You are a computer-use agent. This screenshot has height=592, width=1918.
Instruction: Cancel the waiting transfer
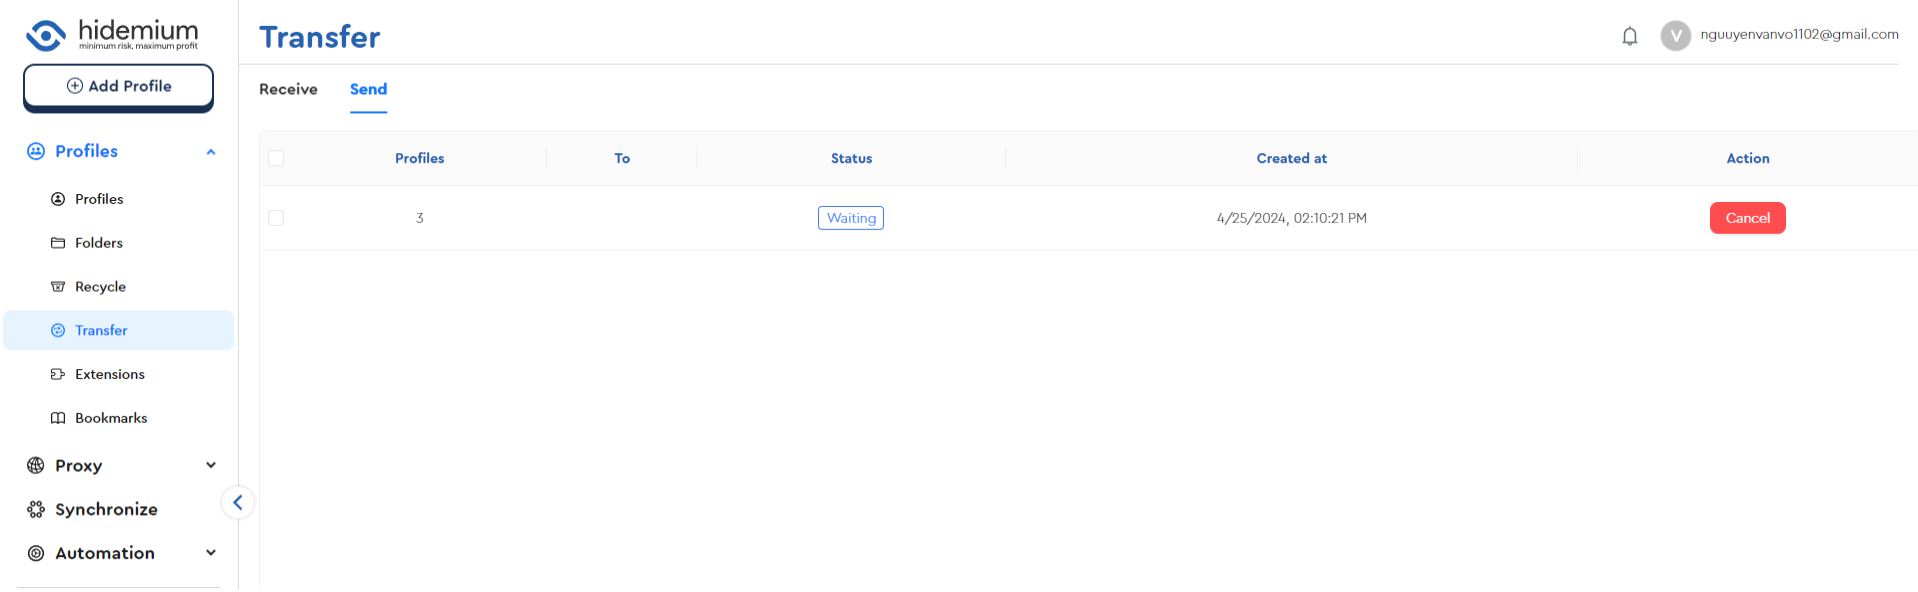click(1747, 218)
